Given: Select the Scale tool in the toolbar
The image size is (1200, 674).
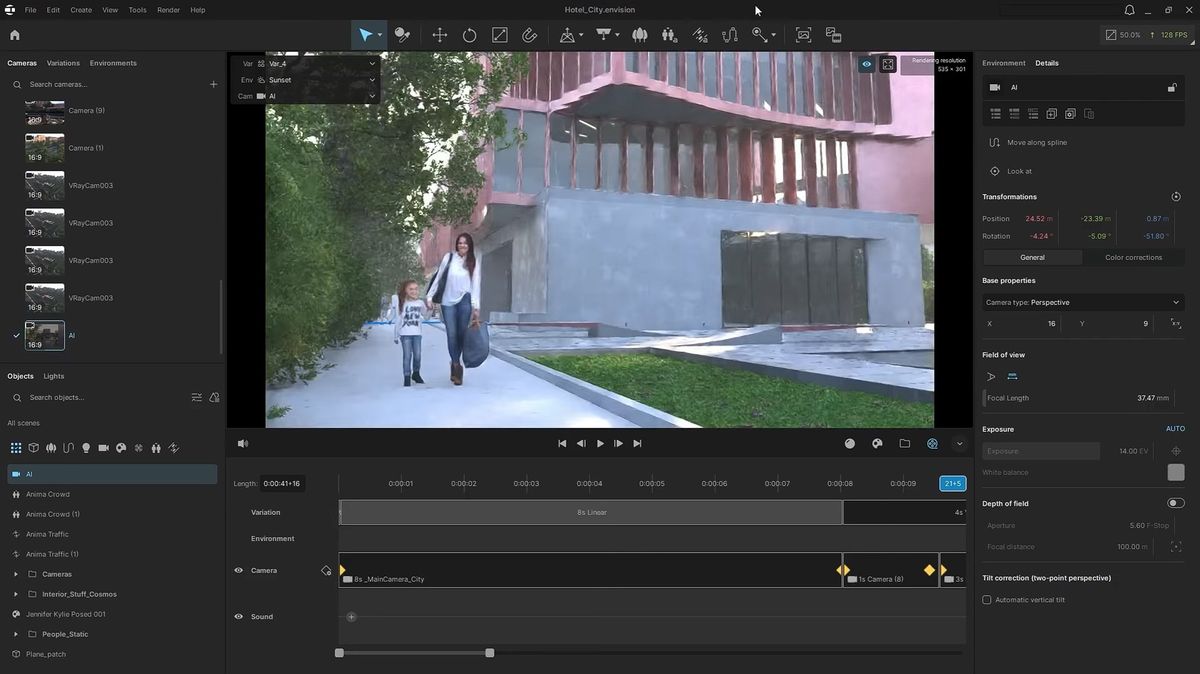Looking at the screenshot, I should [x=499, y=35].
